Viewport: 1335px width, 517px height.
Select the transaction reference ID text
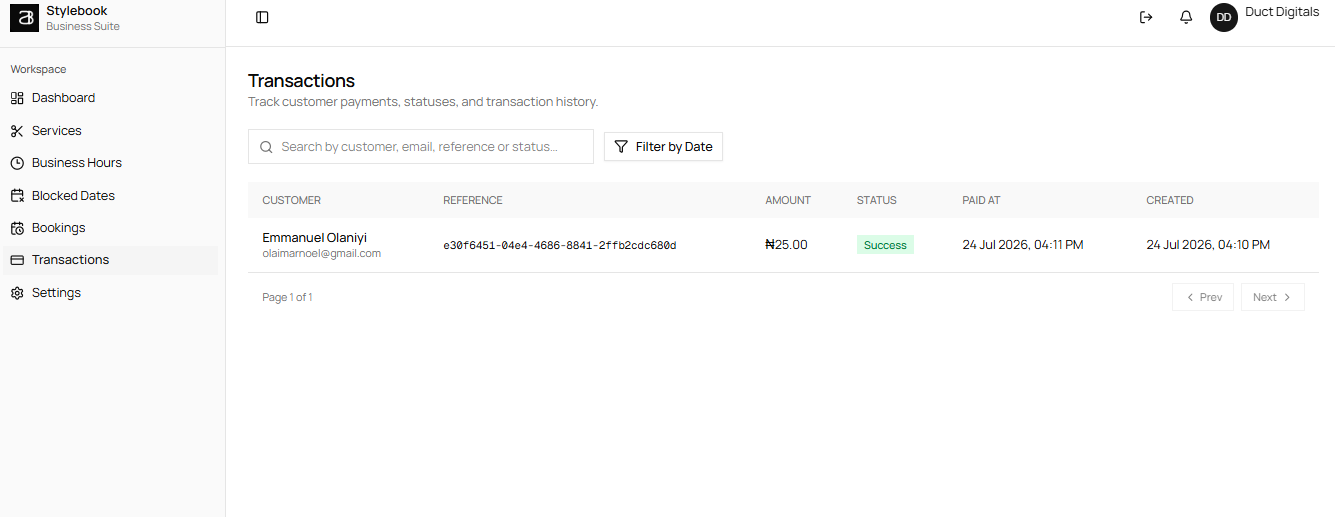tap(560, 246)
